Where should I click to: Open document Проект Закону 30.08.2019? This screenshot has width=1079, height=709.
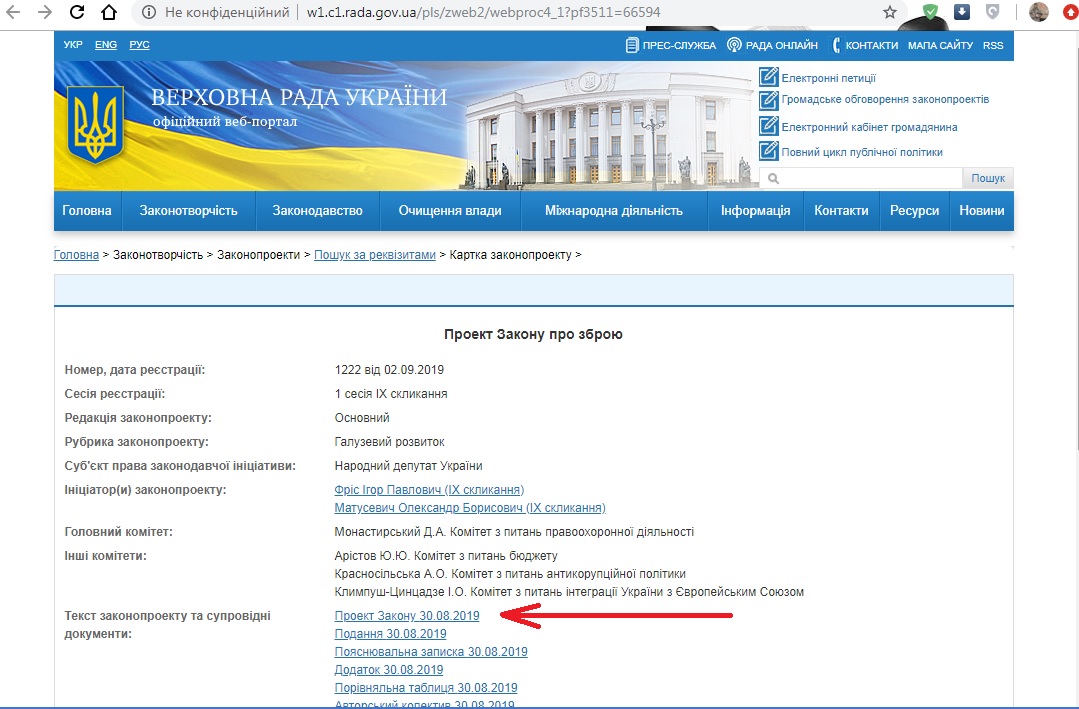[x=407, y=615]
